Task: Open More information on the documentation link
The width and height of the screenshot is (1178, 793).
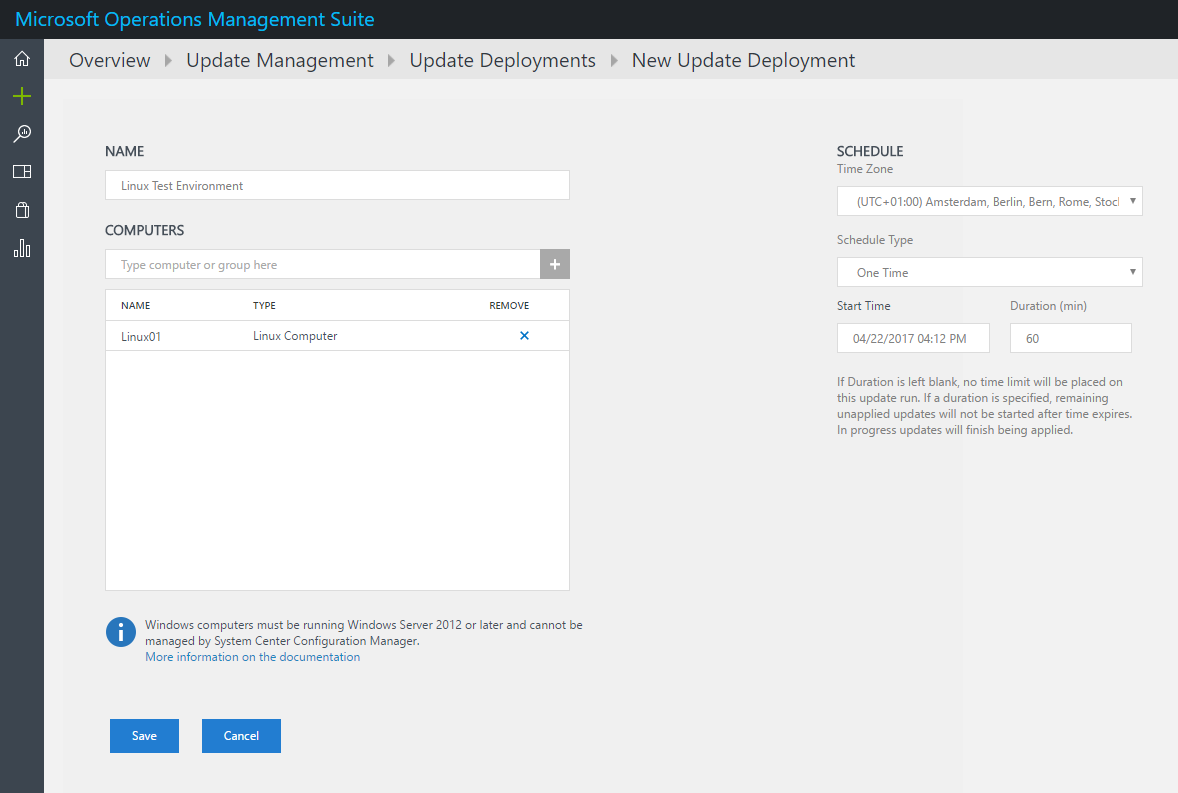Action: pyautogui.click(x=252, y=657)
